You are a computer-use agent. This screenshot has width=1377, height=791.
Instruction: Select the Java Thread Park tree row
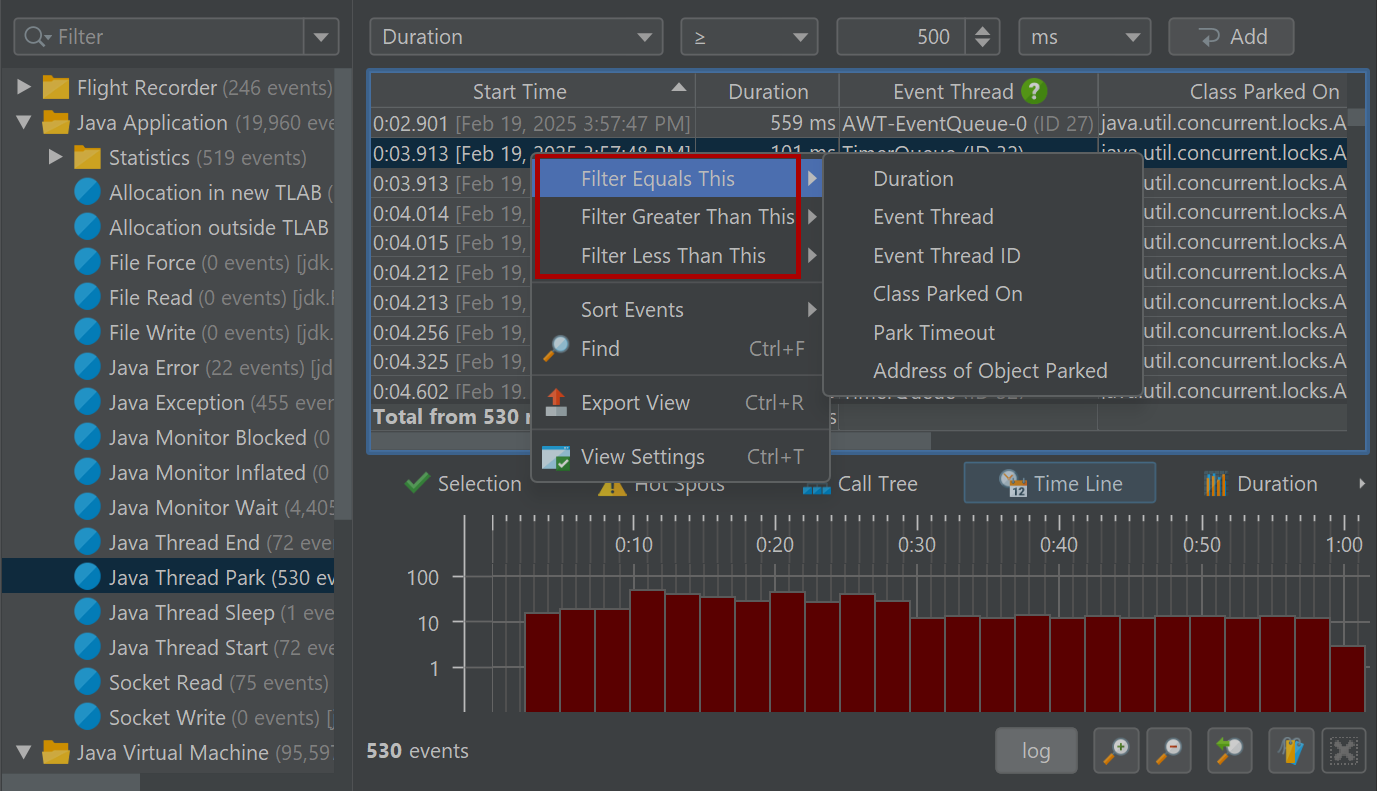point(168,578)
